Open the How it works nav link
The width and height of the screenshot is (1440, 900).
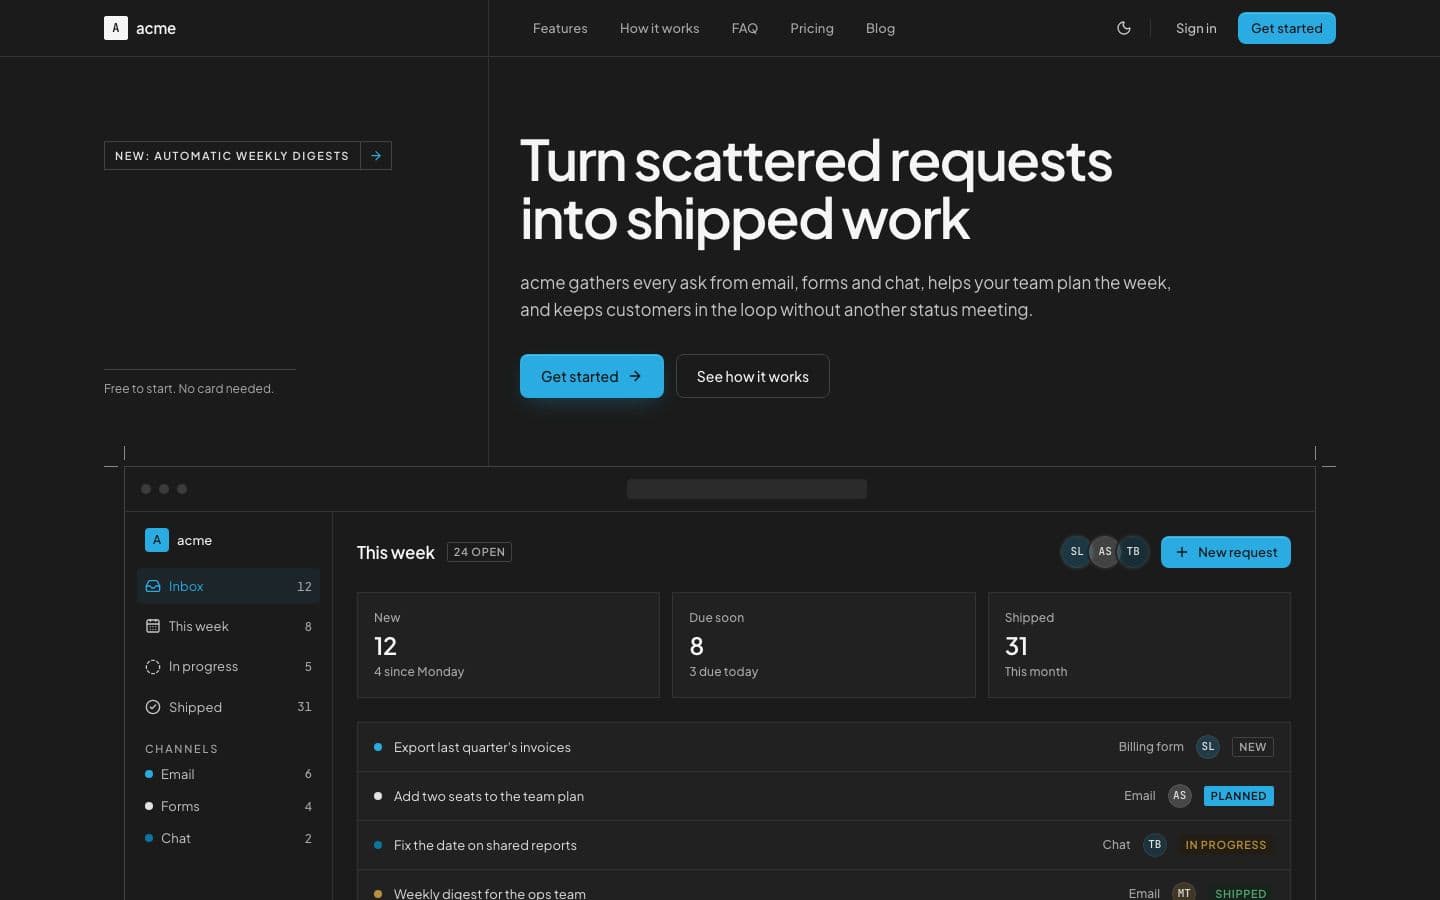(659, 28)
